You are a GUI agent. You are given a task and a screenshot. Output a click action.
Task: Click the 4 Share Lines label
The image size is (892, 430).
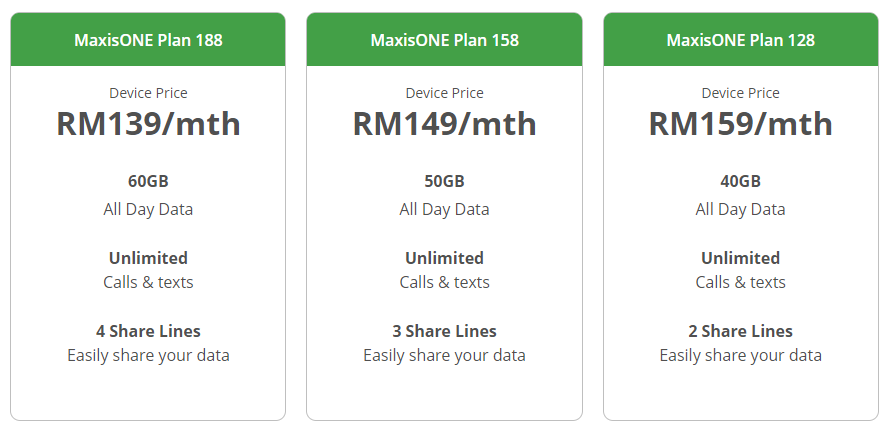pos(148,331)
